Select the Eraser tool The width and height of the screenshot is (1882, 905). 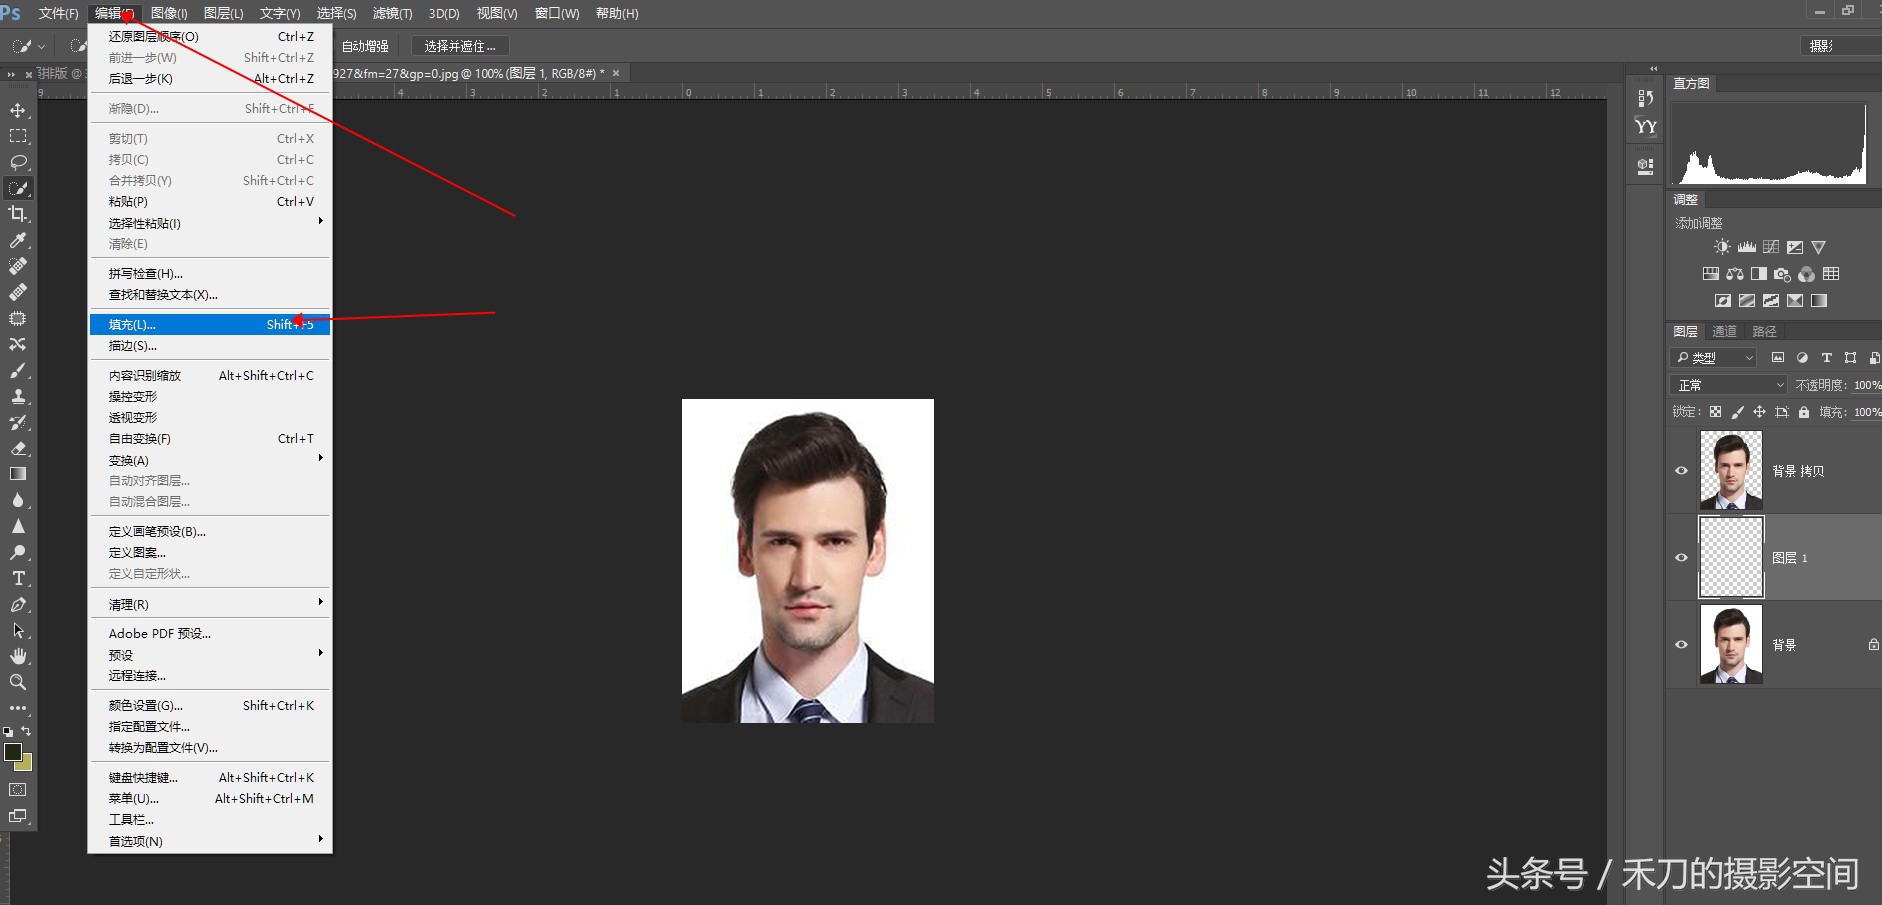coord(18,448)
